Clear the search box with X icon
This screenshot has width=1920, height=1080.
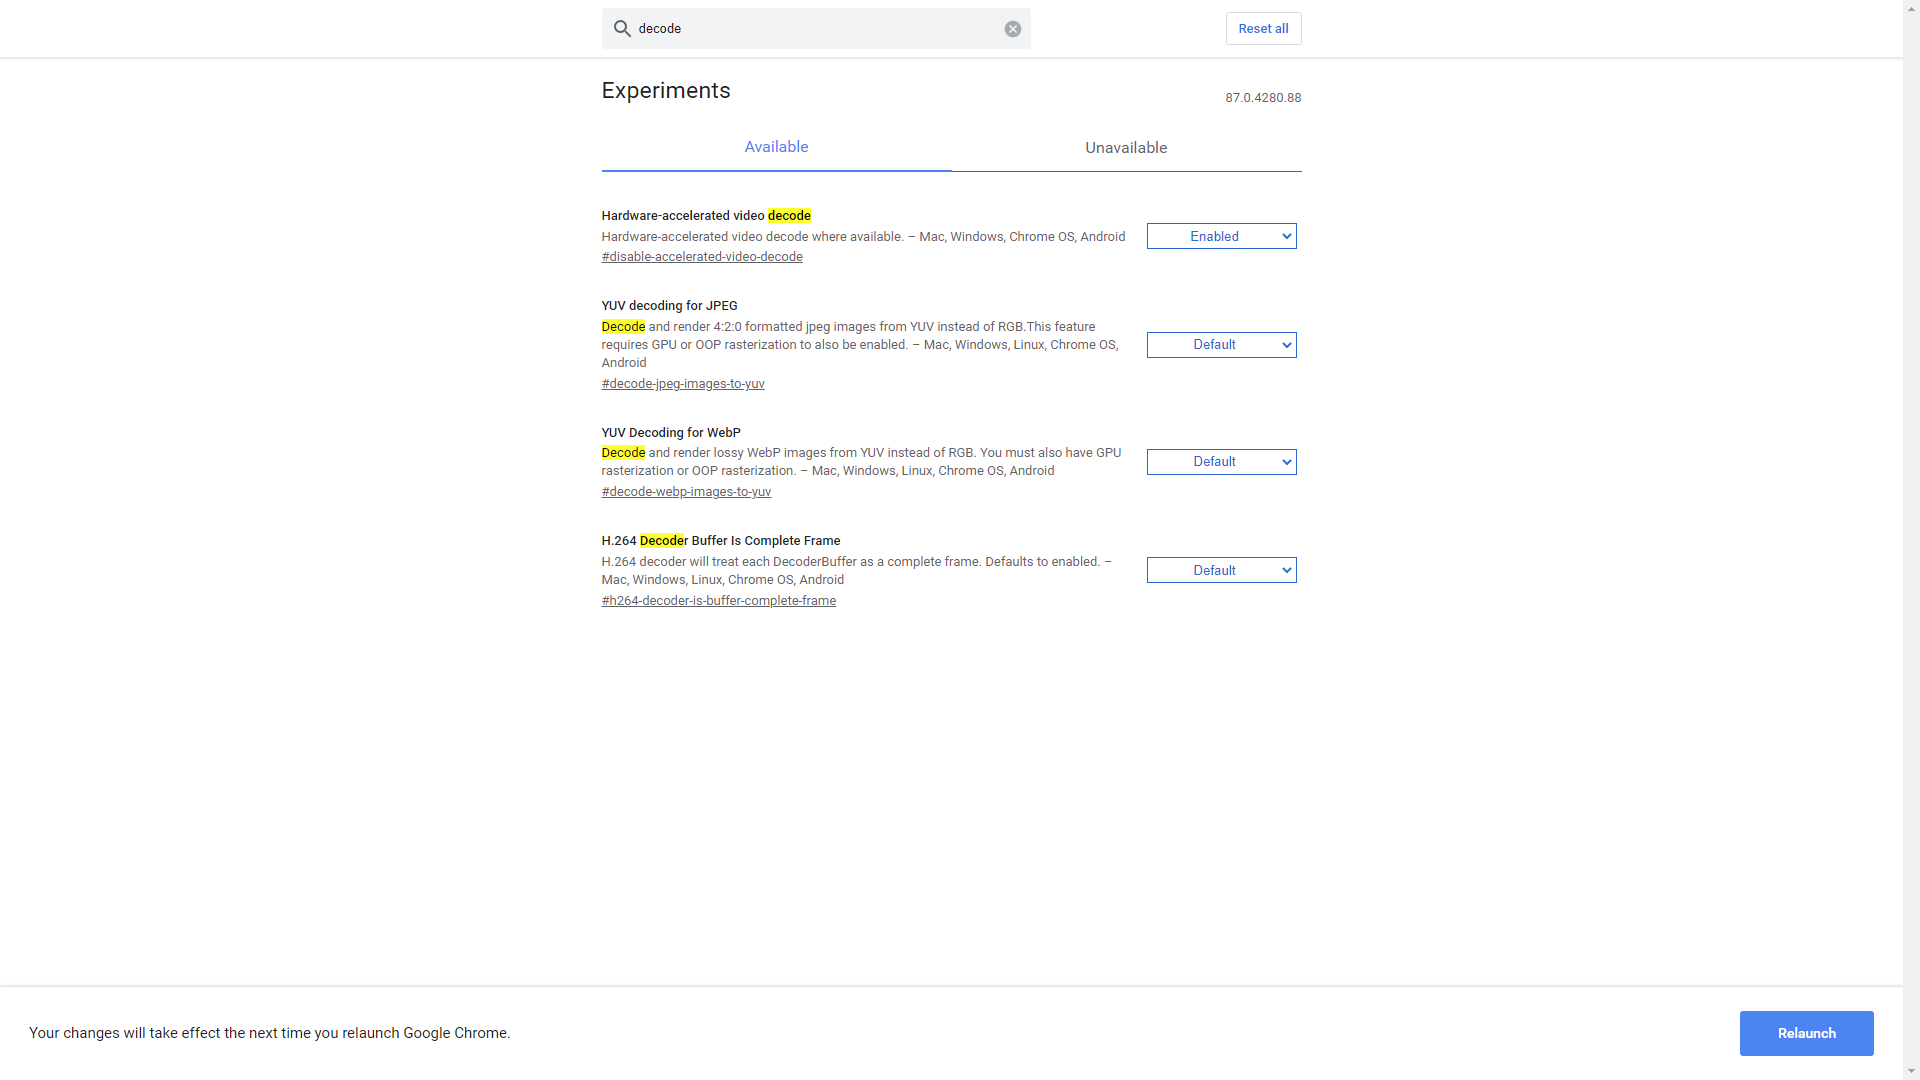(x=1012, y=29)
